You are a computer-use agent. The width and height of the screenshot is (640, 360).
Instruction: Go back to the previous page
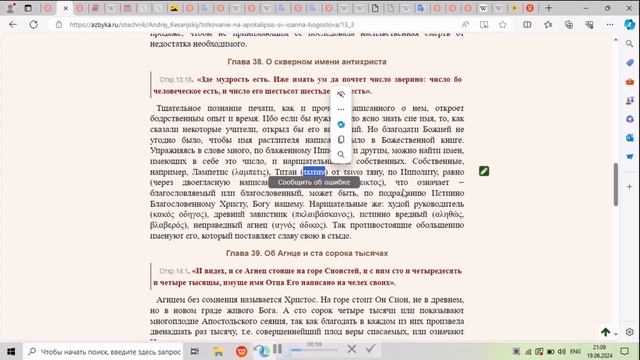13,24
